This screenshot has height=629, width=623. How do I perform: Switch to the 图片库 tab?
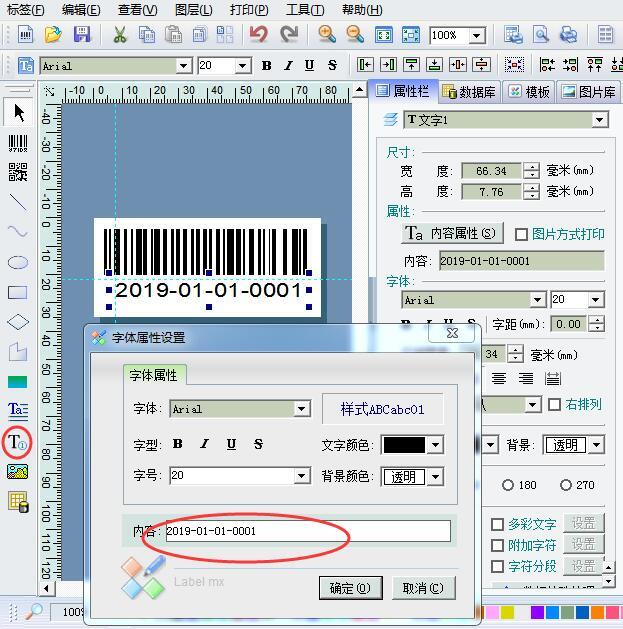tap(589, 92)
